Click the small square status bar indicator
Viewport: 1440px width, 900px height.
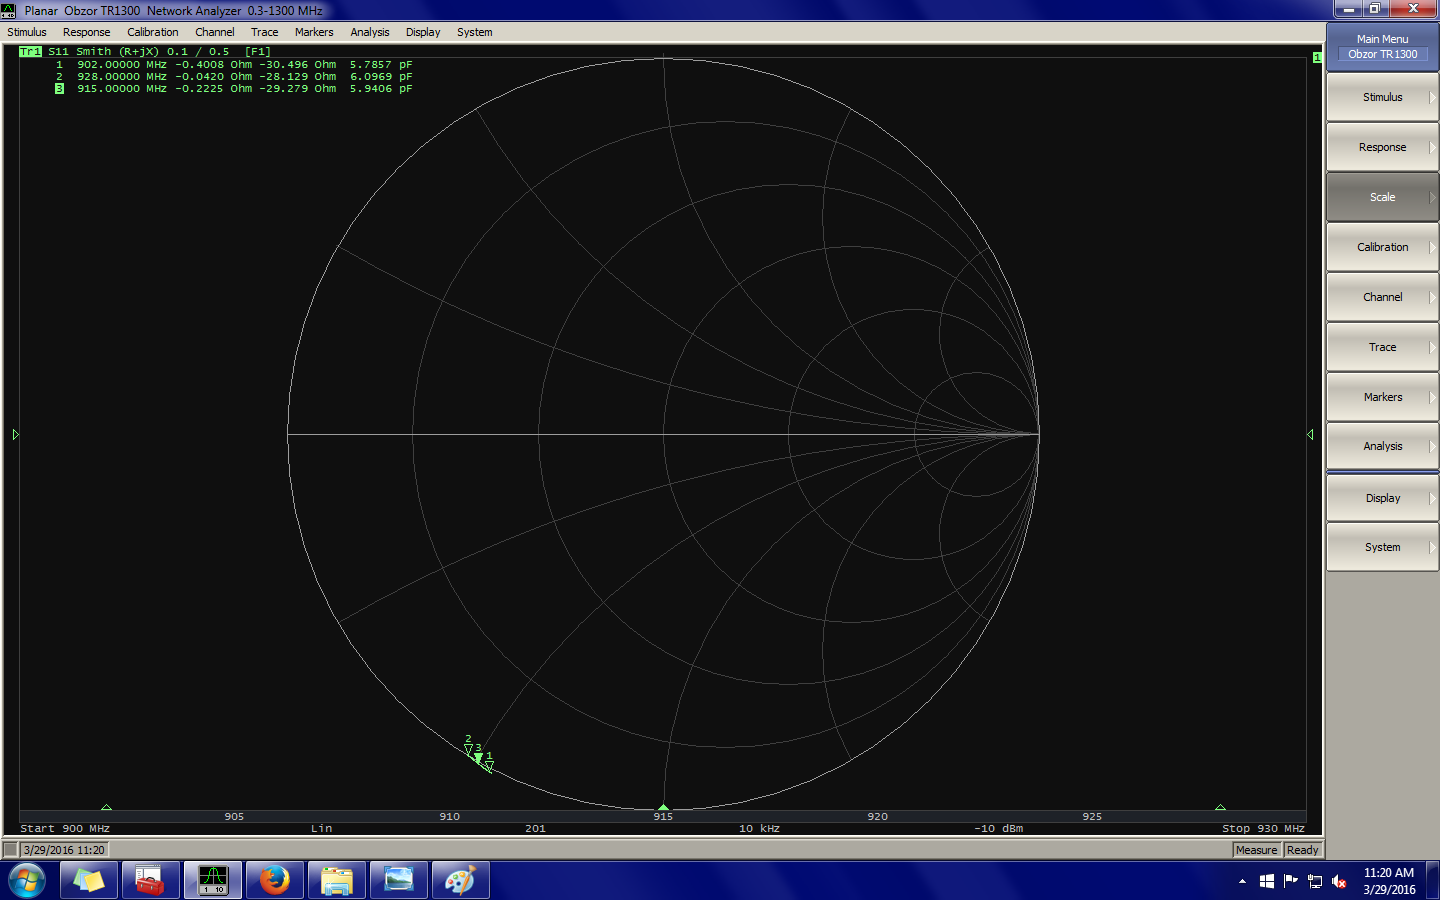[x=10, y=850]
